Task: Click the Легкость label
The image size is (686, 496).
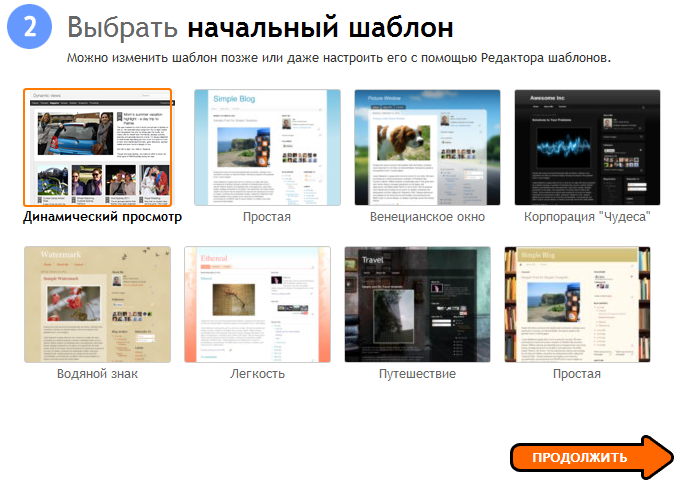Action: pos(258,374)
